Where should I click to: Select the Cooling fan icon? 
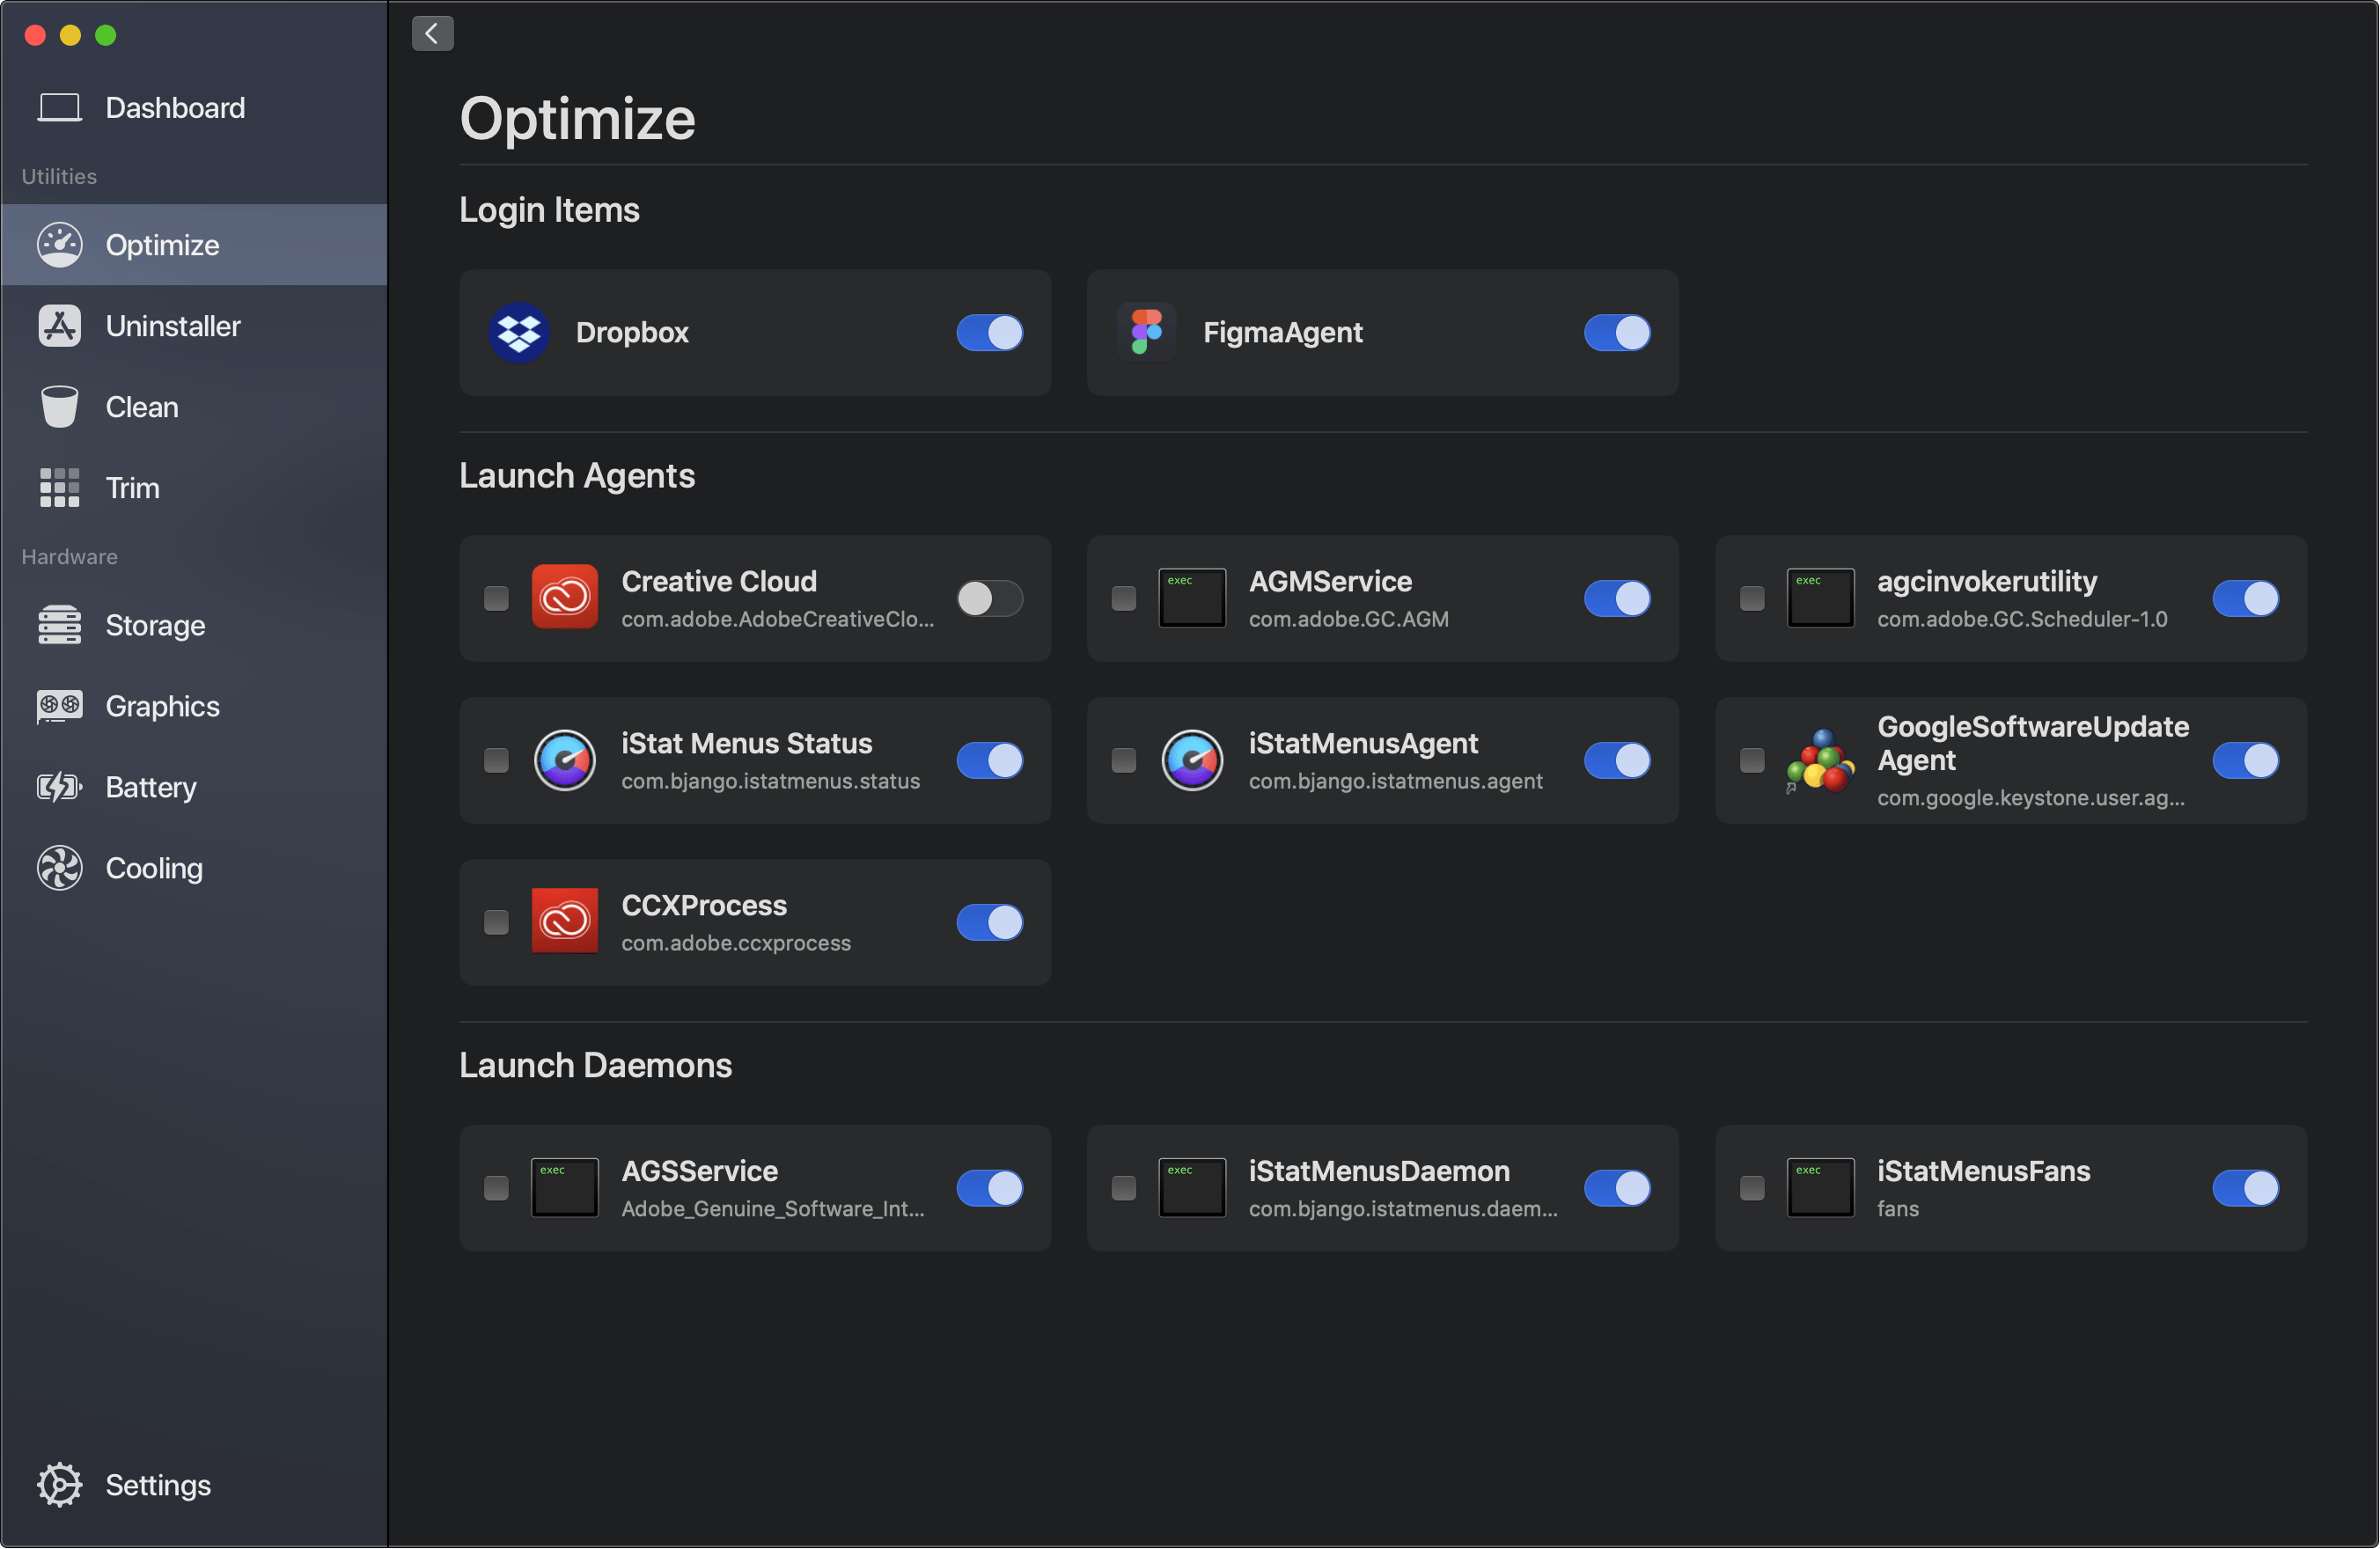pyautogui.click(x=59, y=868)
